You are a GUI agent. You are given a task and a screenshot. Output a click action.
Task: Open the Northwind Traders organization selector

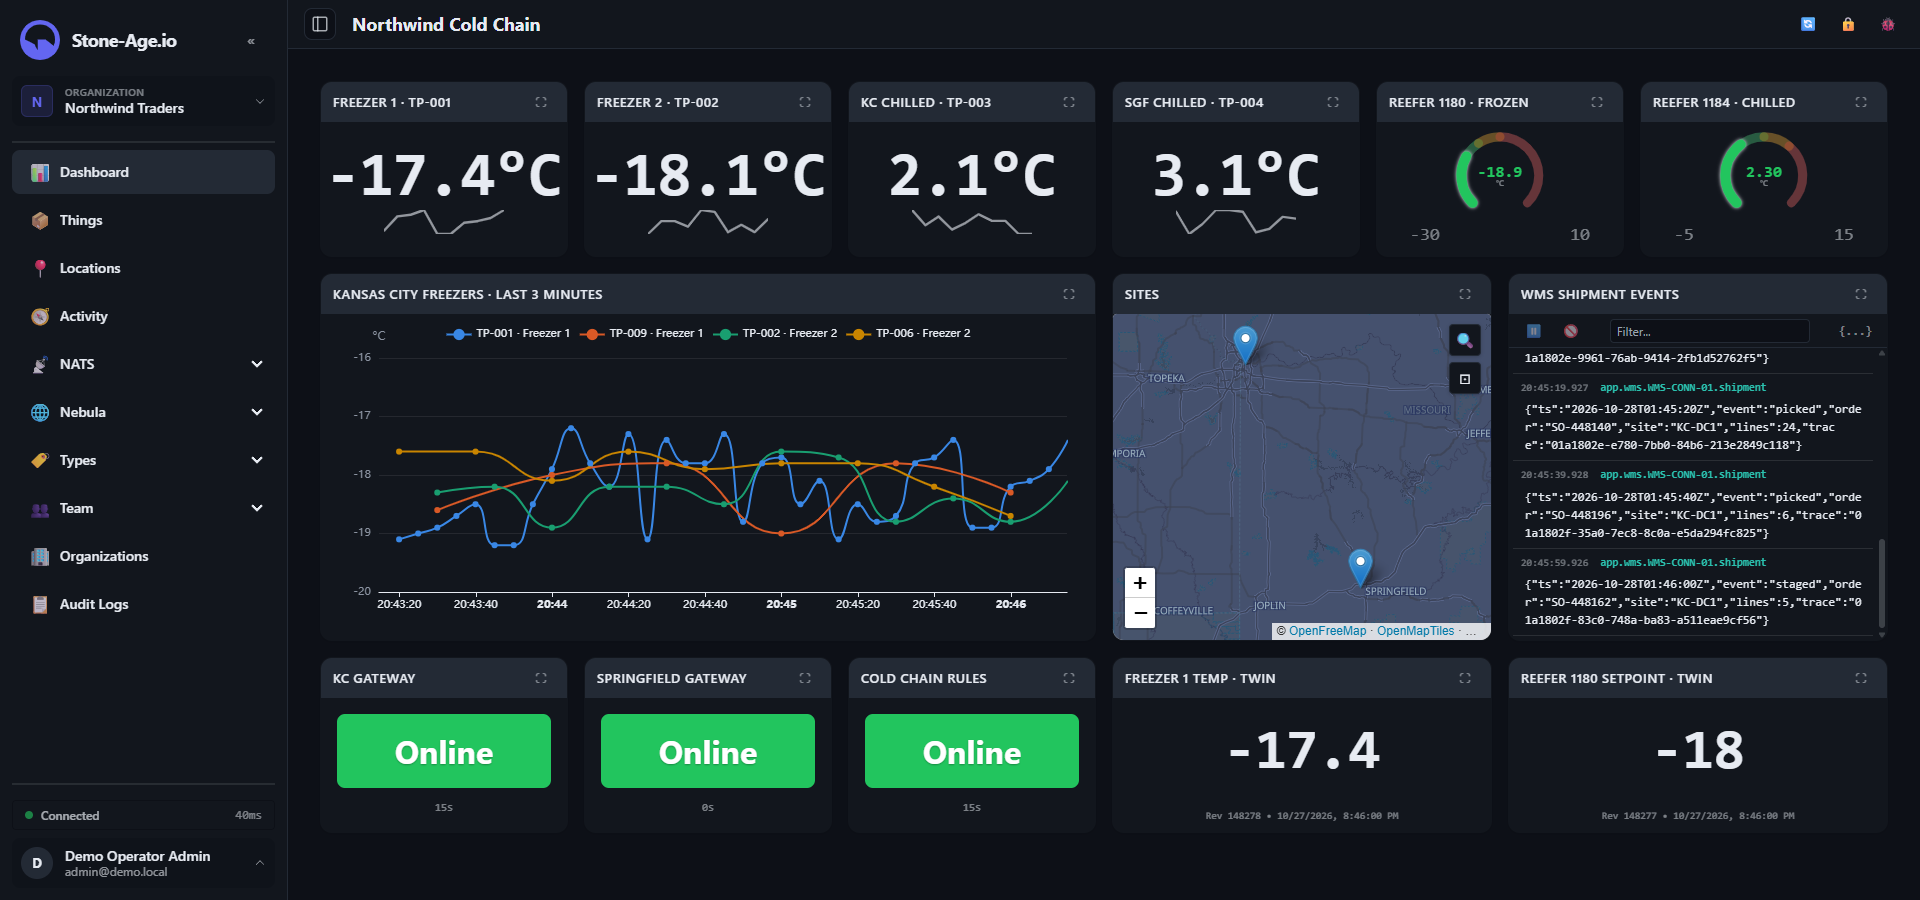(x=143, y=101)
